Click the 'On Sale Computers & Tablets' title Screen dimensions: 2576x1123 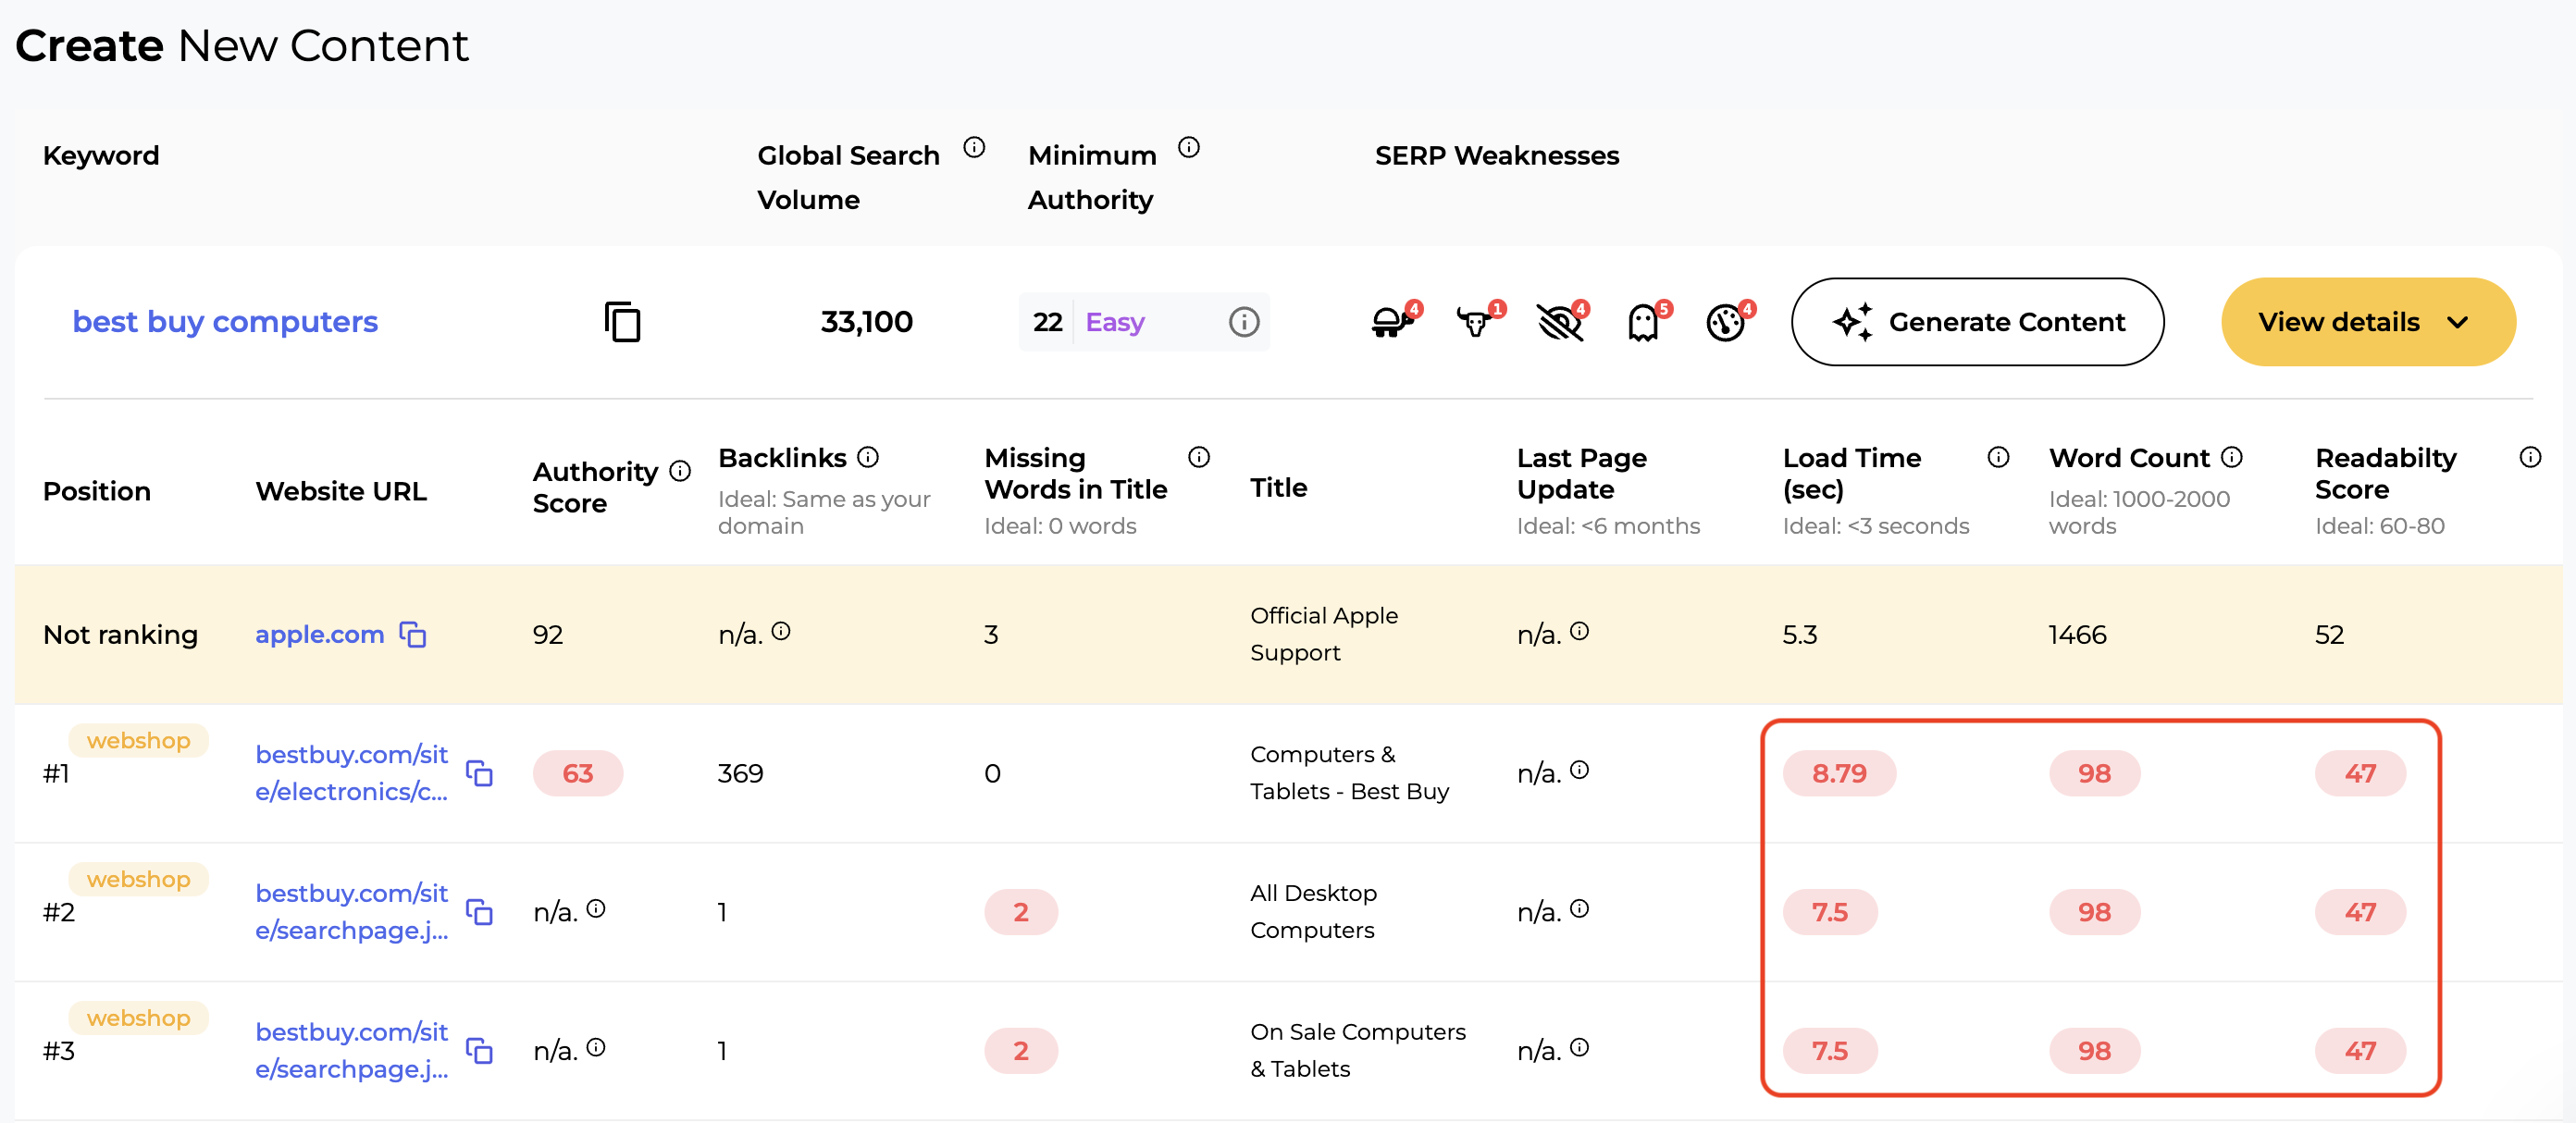(1357, 1050)
